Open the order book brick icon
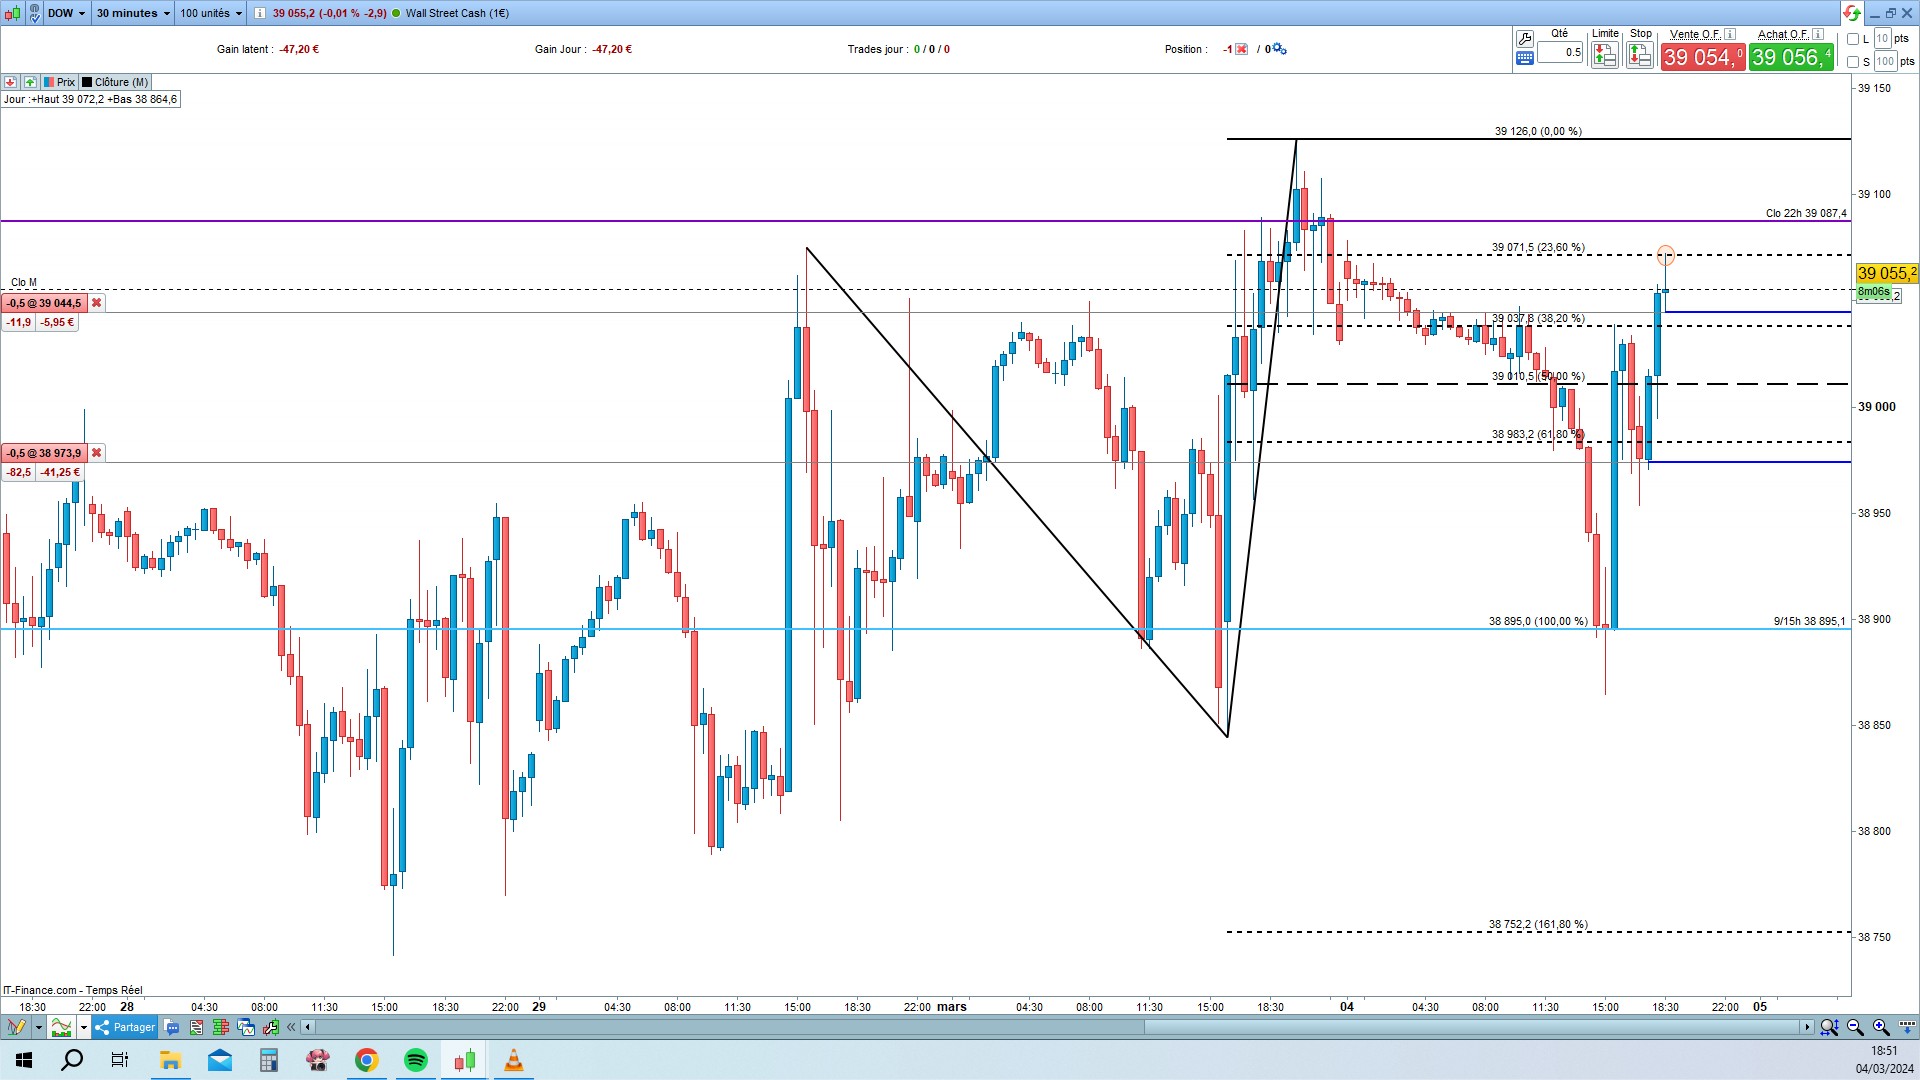Screen dimensions: 1920x1080 [x=220, y=1027]
